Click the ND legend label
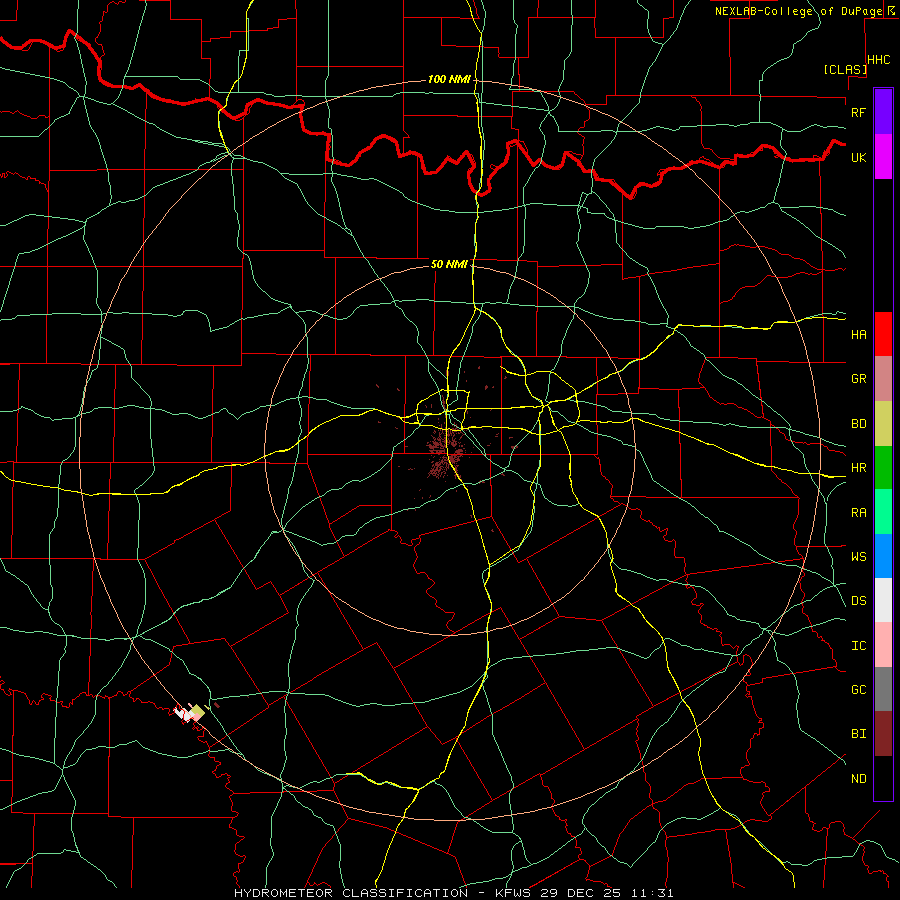Image resolution: width=900 pixels, height=900 pixels. [x=858, y=779]
